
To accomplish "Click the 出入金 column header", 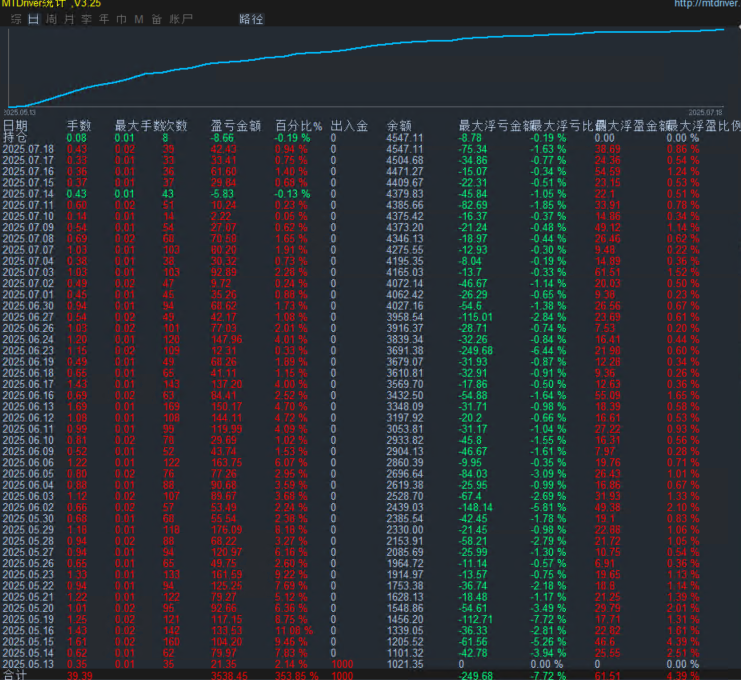I will [x=349, y=126].
